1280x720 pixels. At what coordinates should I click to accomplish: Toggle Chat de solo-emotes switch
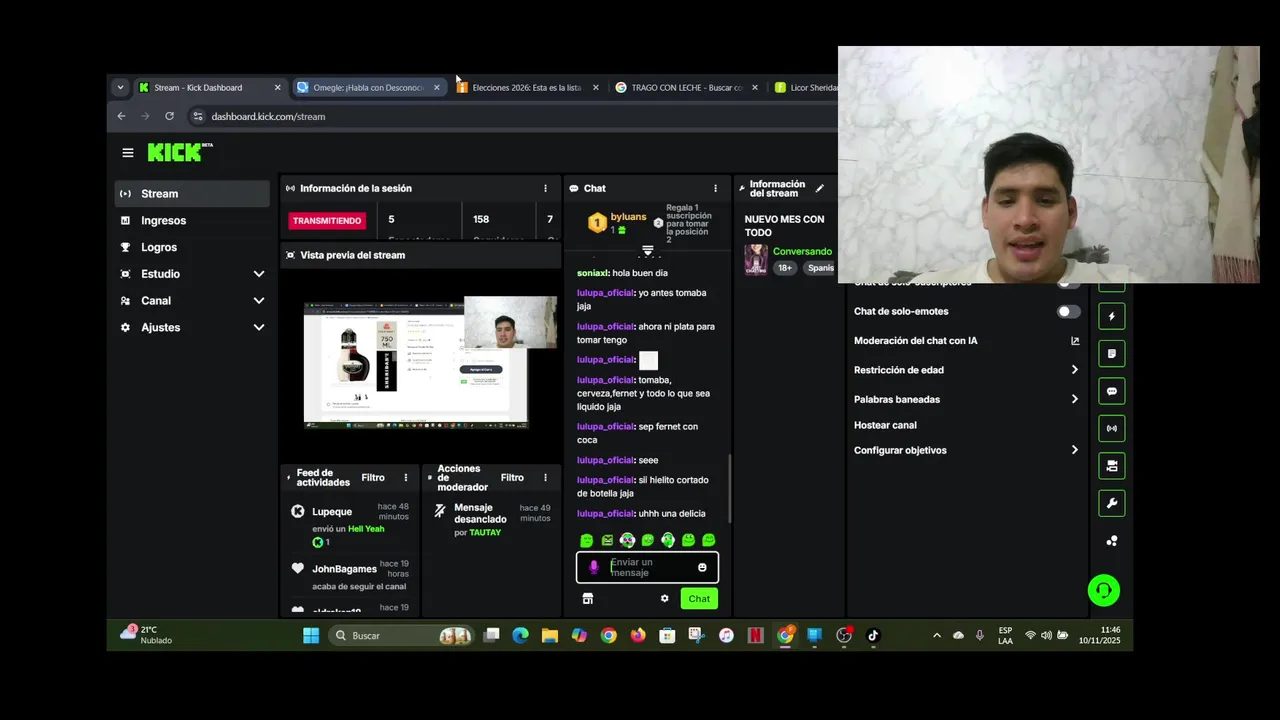(1069, 311)
